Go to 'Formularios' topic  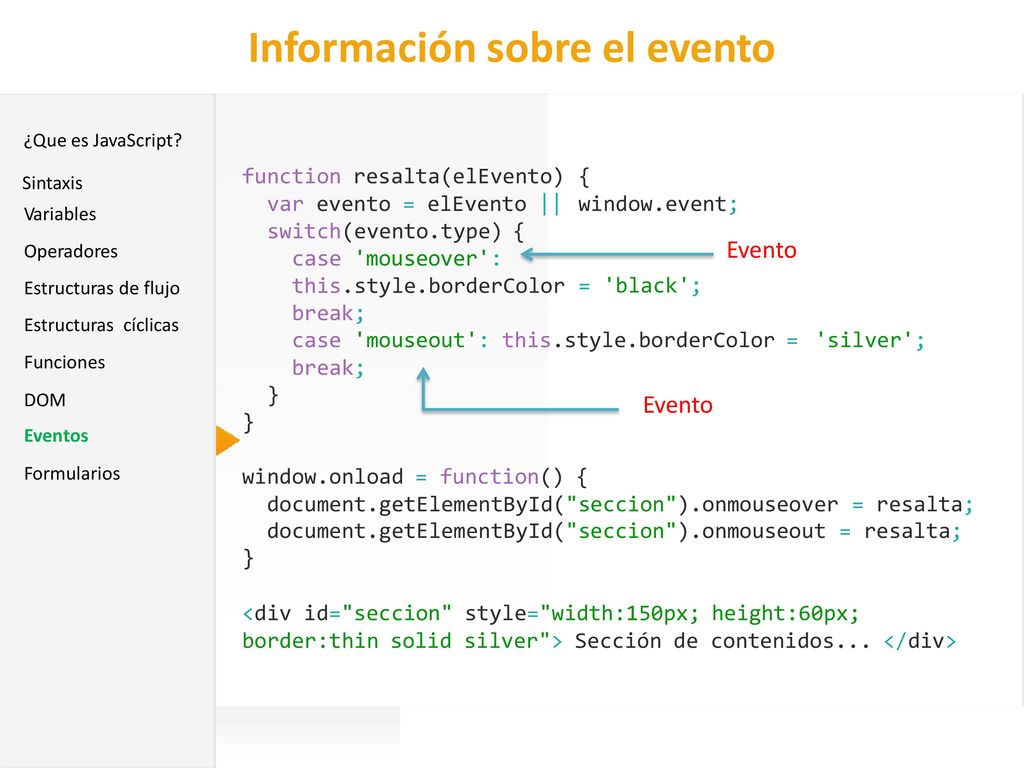tap(72, 473)
